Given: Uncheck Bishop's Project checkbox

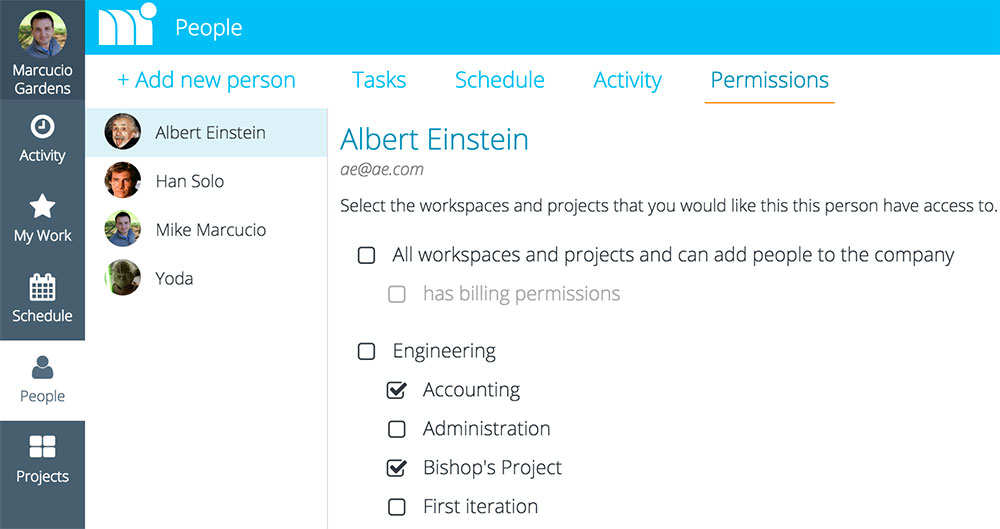Looking at the screenshot, I should click(x=397, y=468).
